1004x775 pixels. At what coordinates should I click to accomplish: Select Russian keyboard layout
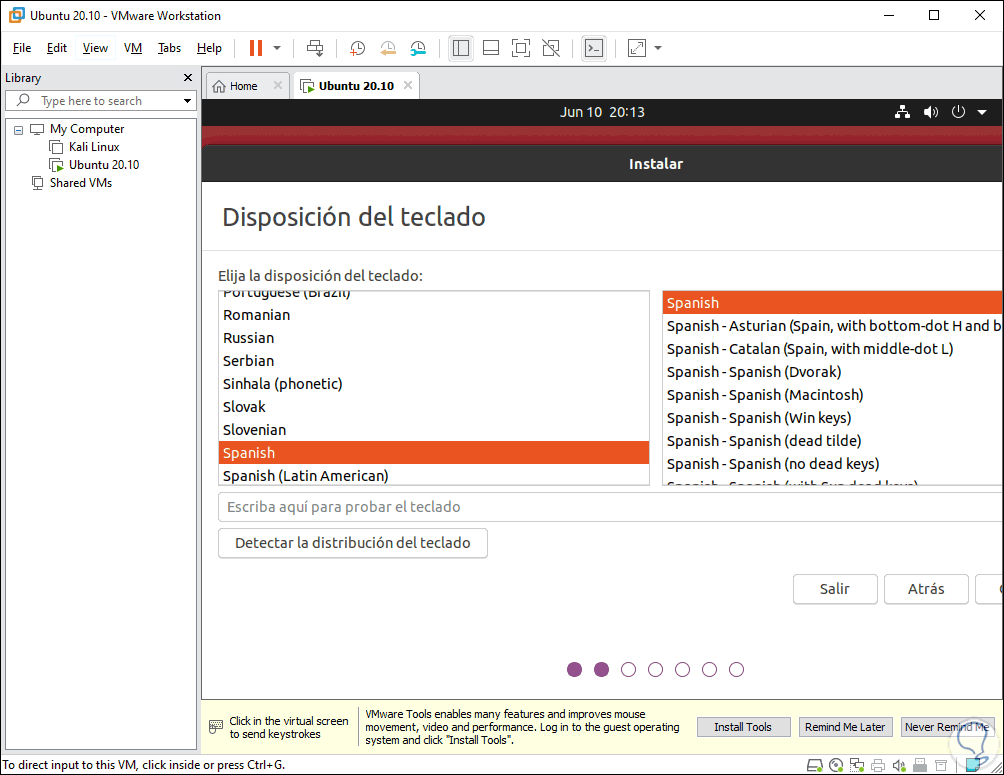(433, 338)
